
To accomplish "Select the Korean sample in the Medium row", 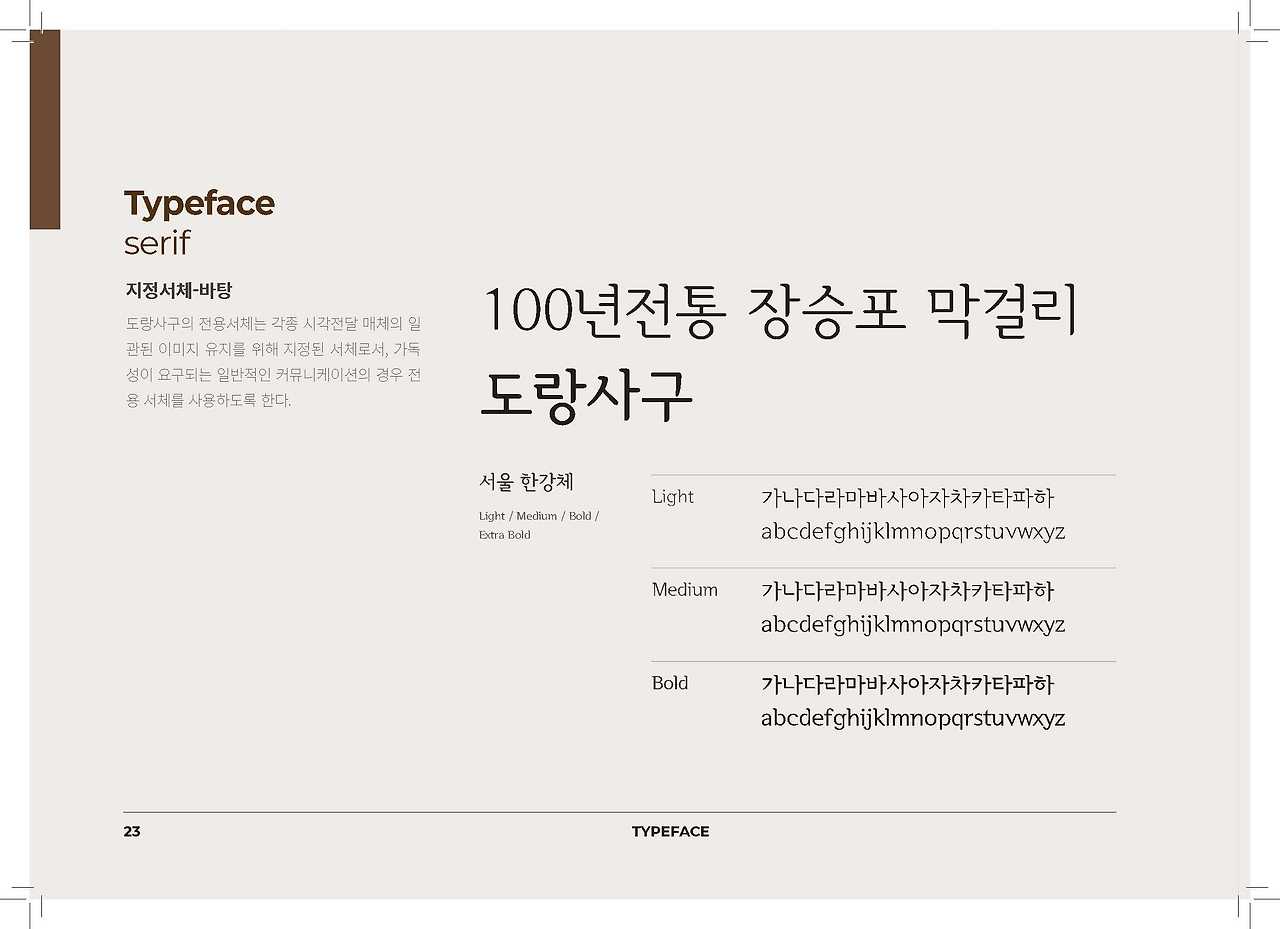I will pos(907,591).
